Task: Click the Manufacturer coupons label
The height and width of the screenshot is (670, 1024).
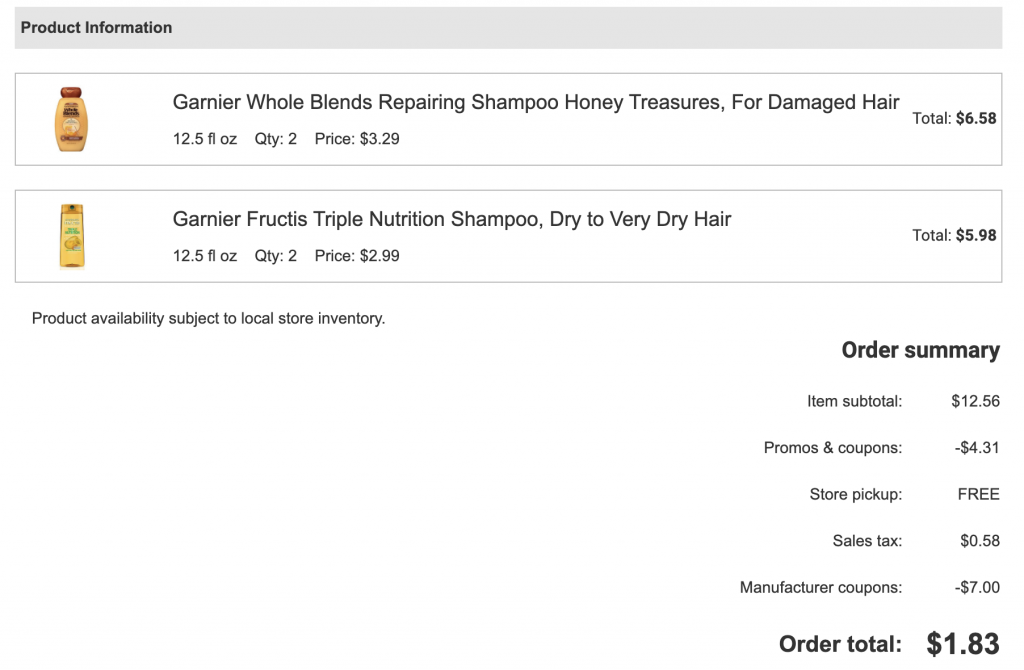Action: point(820,588)
